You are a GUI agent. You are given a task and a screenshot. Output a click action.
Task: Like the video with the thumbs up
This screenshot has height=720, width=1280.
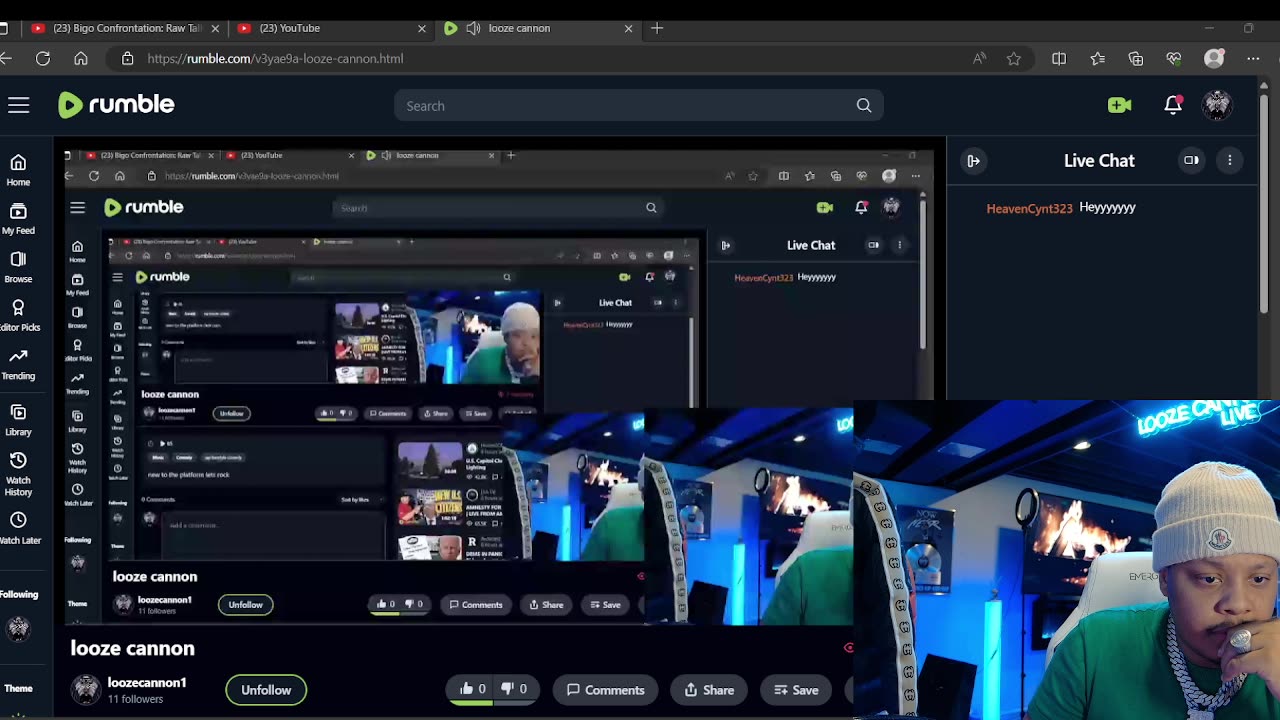472,689
